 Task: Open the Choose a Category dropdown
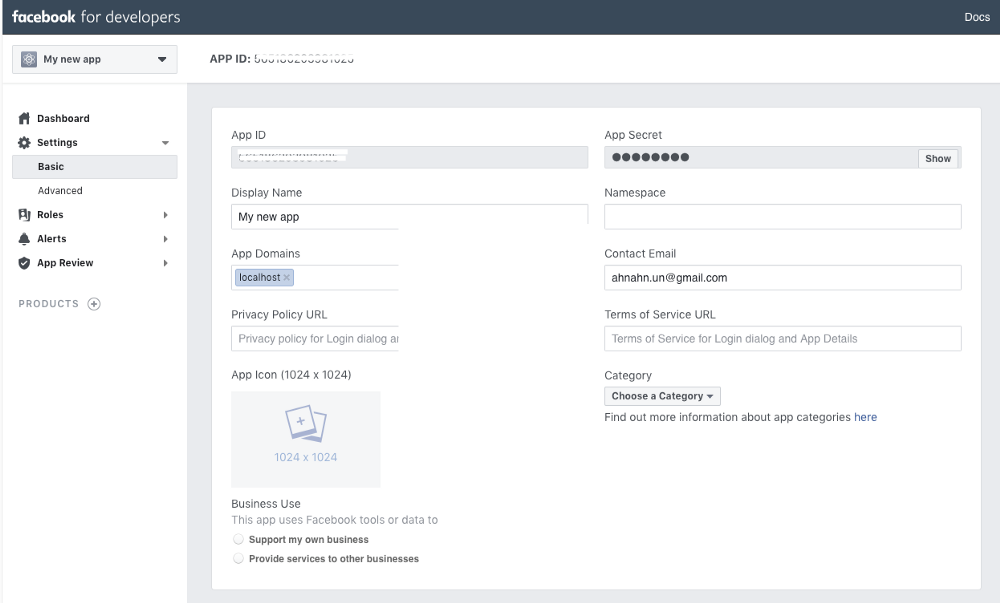coord(662,396)
